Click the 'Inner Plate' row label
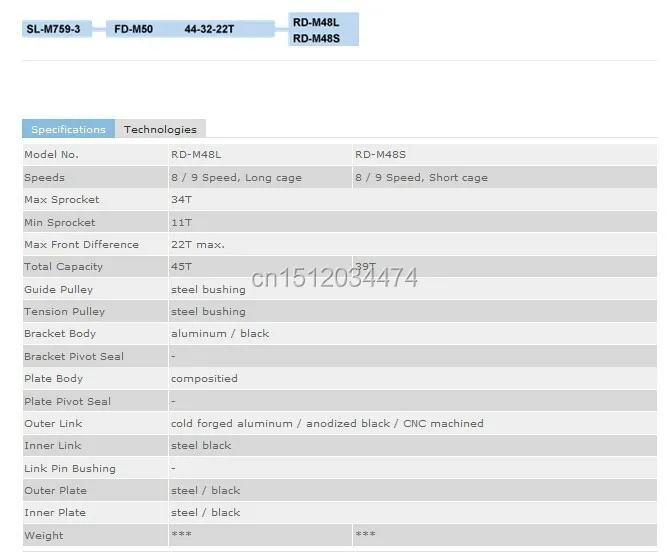Screen dimensions: 667x552 point(55,512)
